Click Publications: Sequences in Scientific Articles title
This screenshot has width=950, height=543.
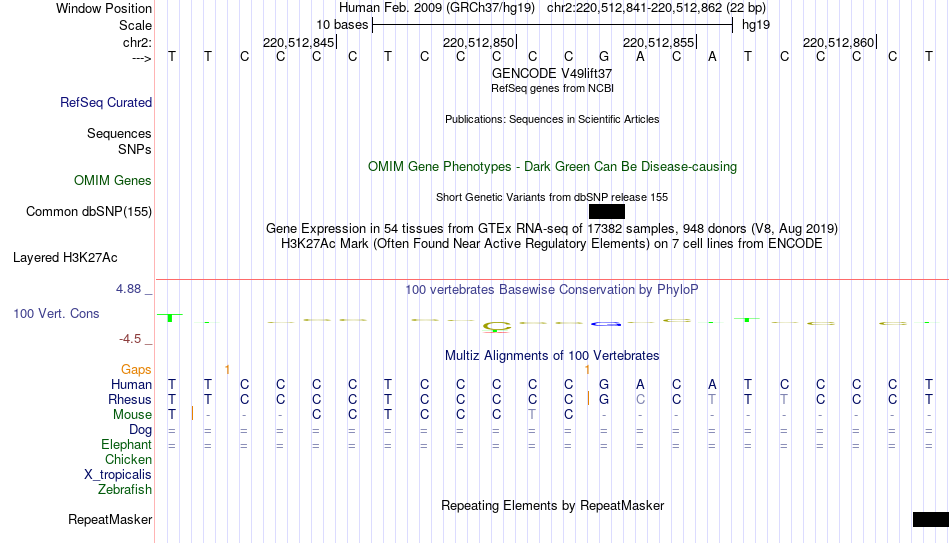(x=552, y=119)
